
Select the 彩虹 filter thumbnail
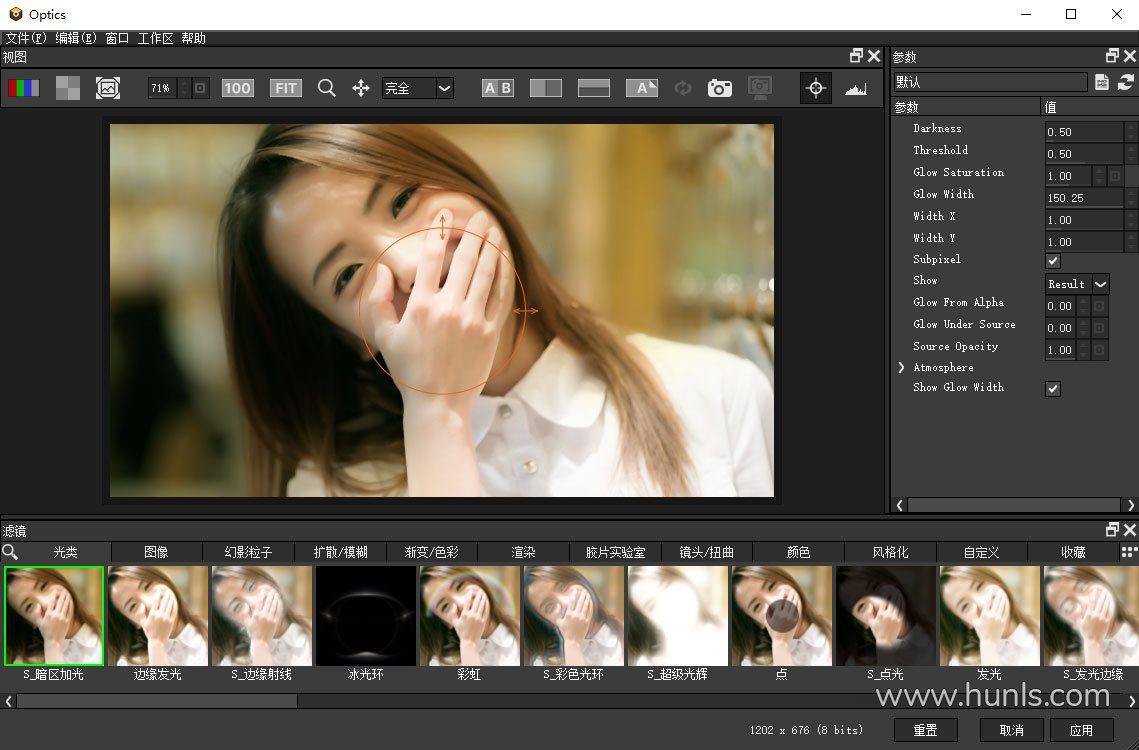tap(469, 616)
